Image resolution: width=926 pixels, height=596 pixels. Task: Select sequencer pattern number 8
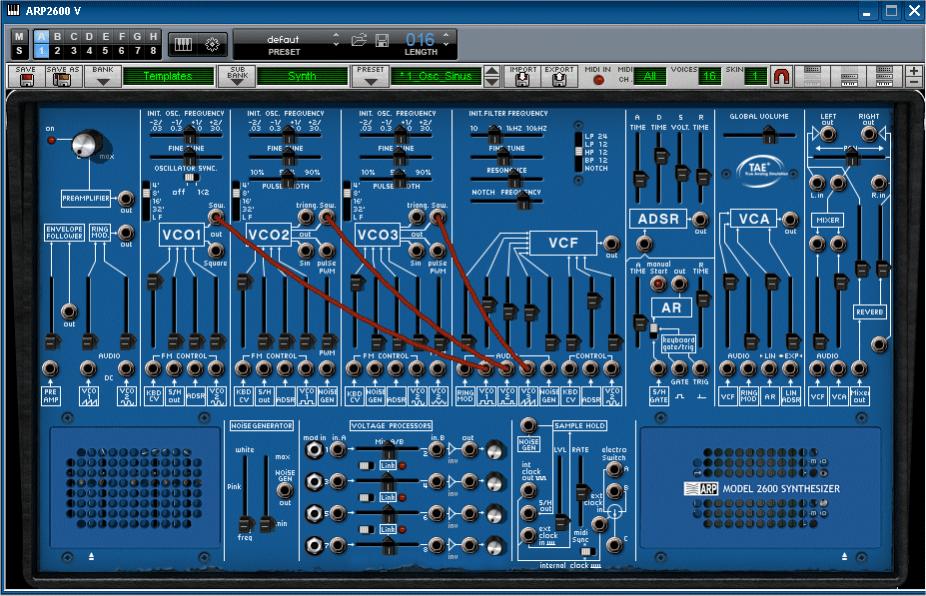(x=153, y=51)
